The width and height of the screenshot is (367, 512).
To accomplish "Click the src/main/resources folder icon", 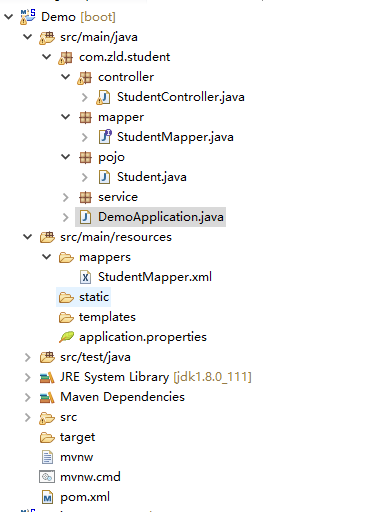I will [x=47, y=237].
